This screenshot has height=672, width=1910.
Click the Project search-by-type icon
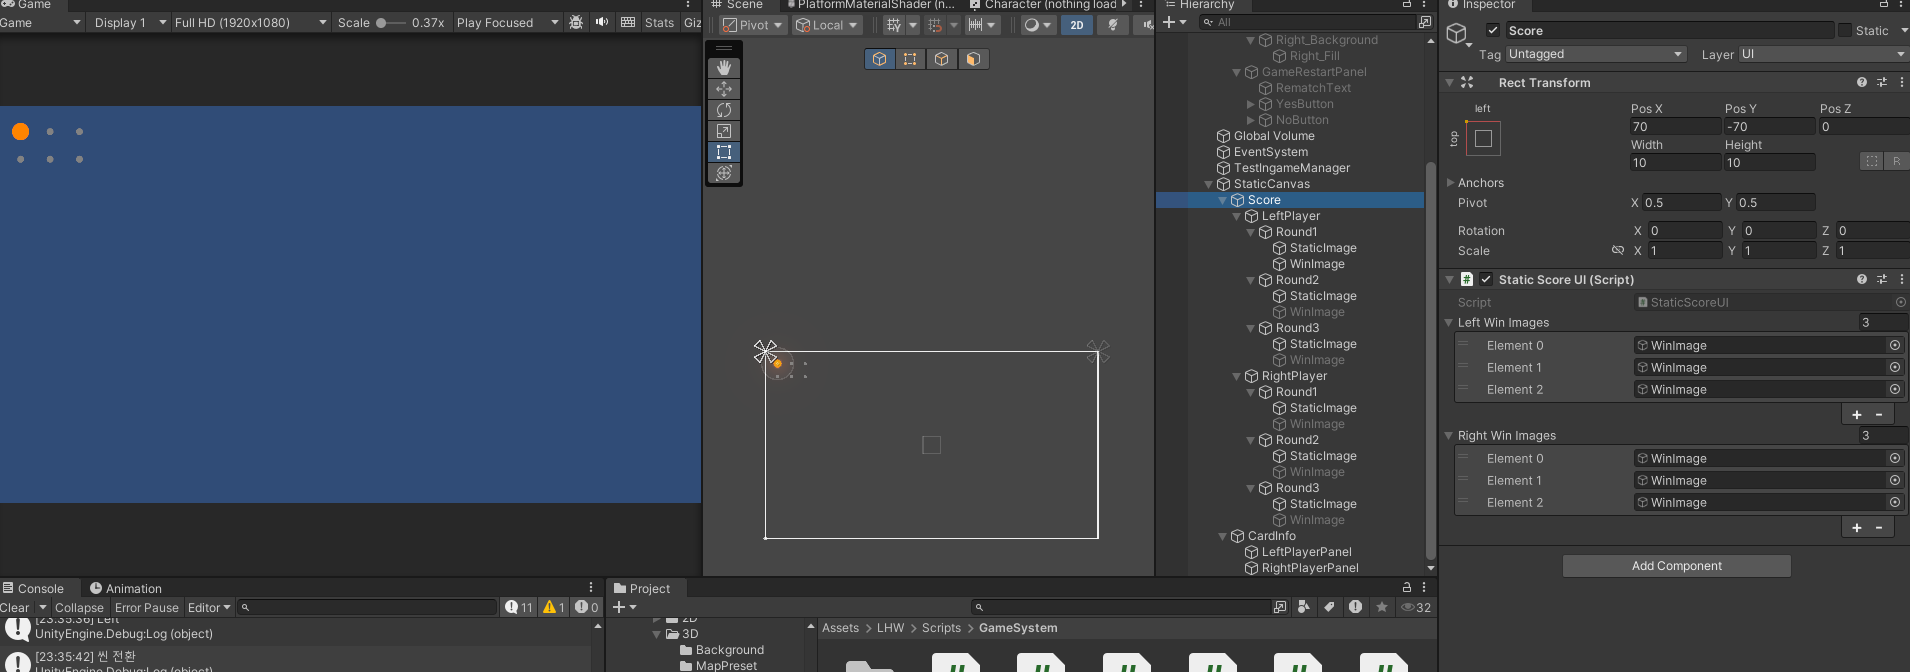pos(1303,607)
